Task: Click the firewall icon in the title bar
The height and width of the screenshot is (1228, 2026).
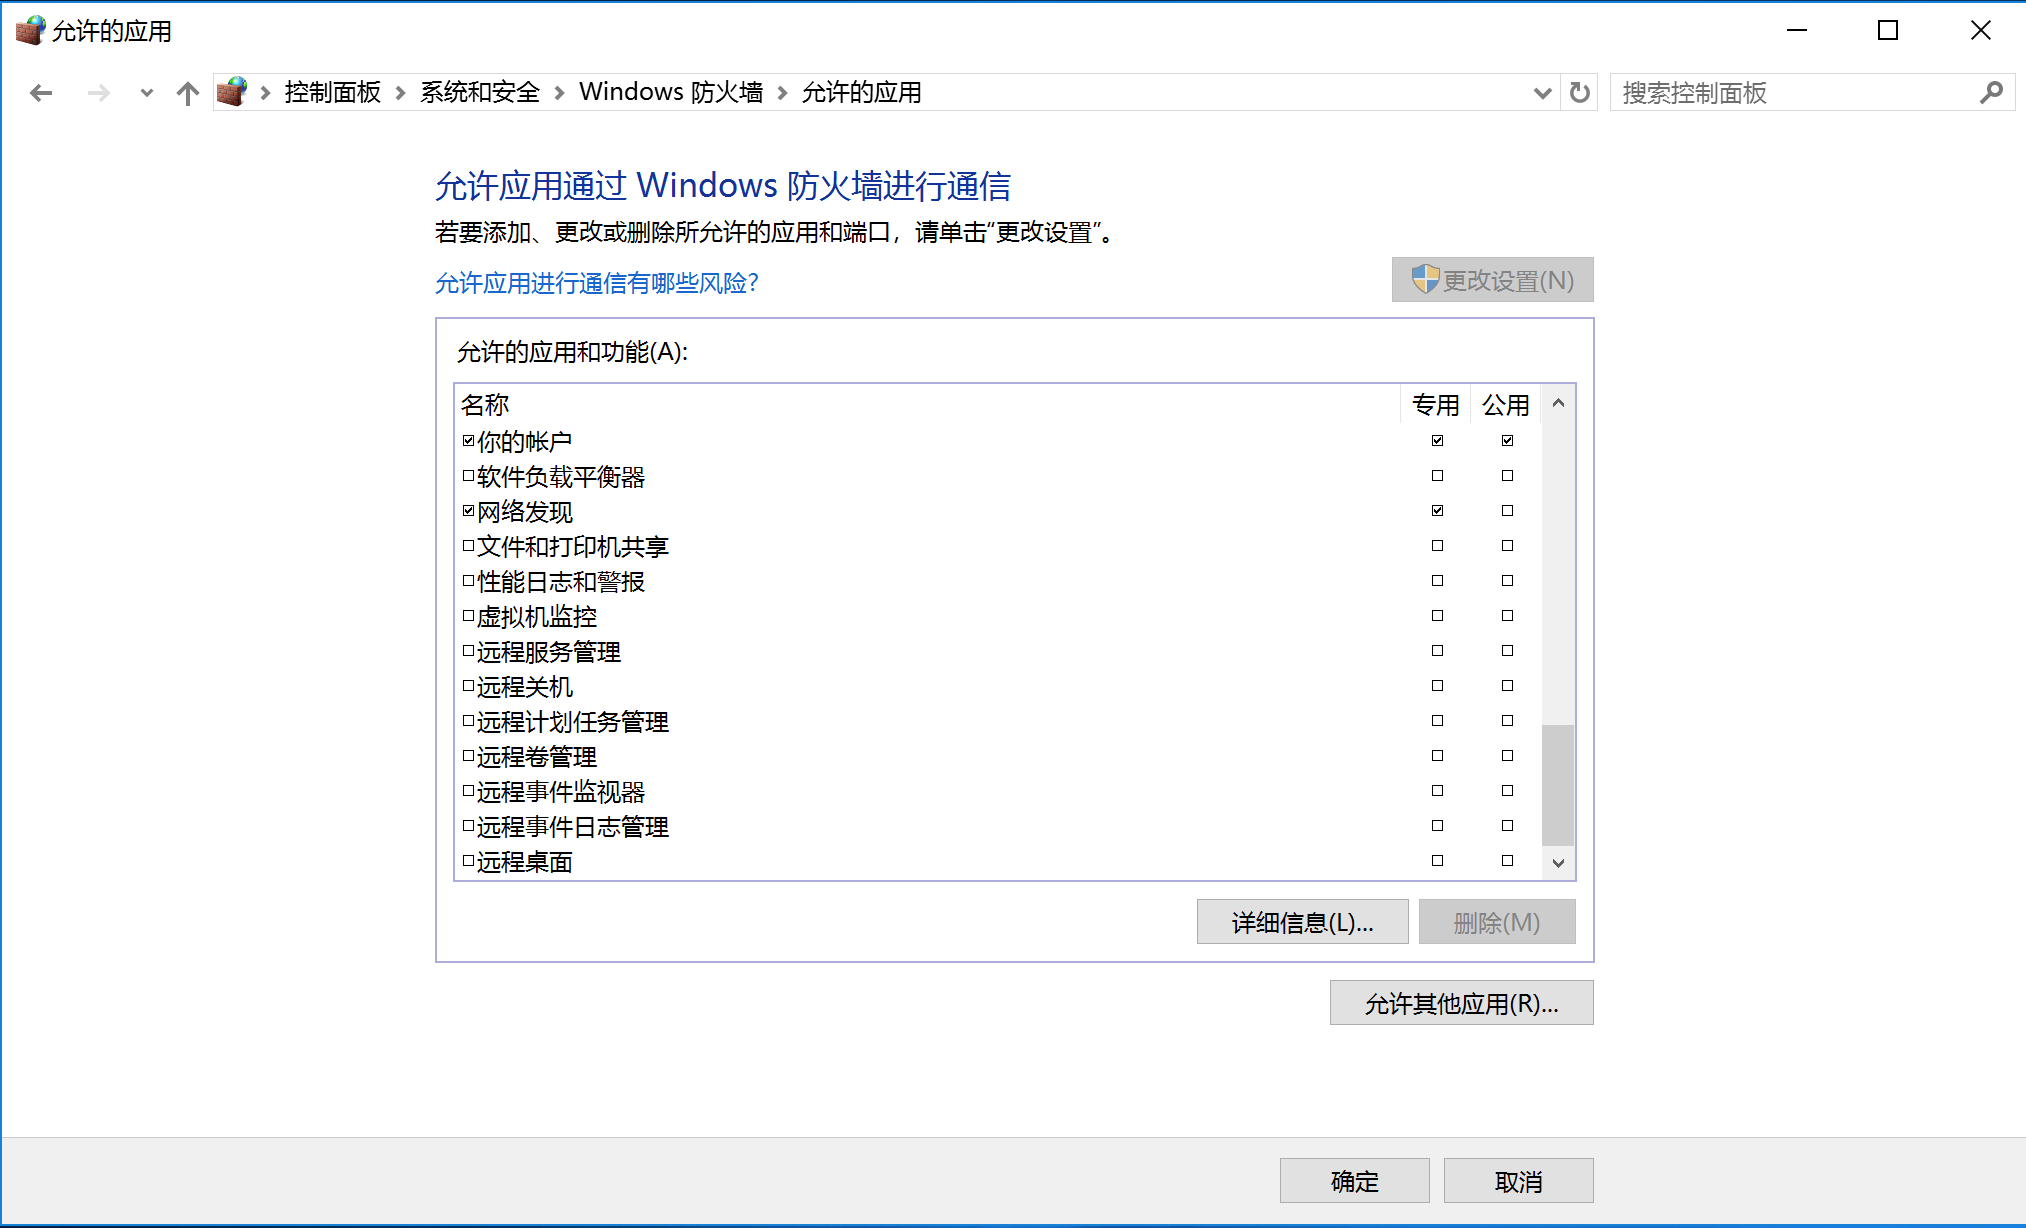Action: coord(30,30)
